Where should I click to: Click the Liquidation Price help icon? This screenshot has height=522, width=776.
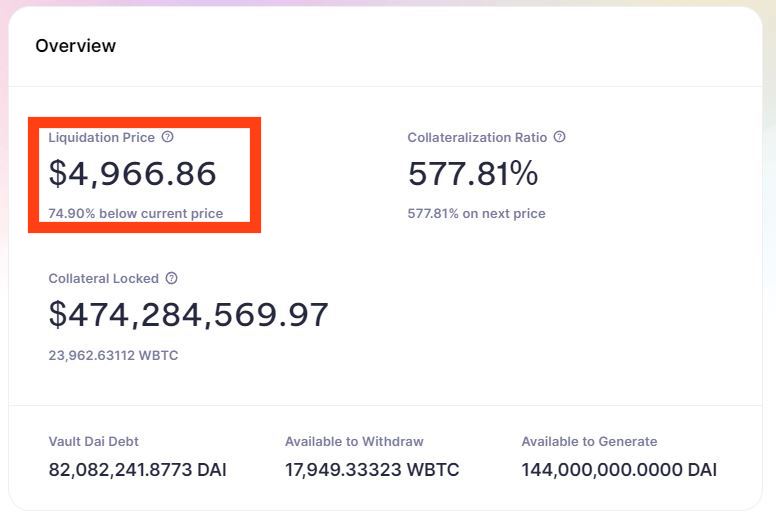(168, 137)
